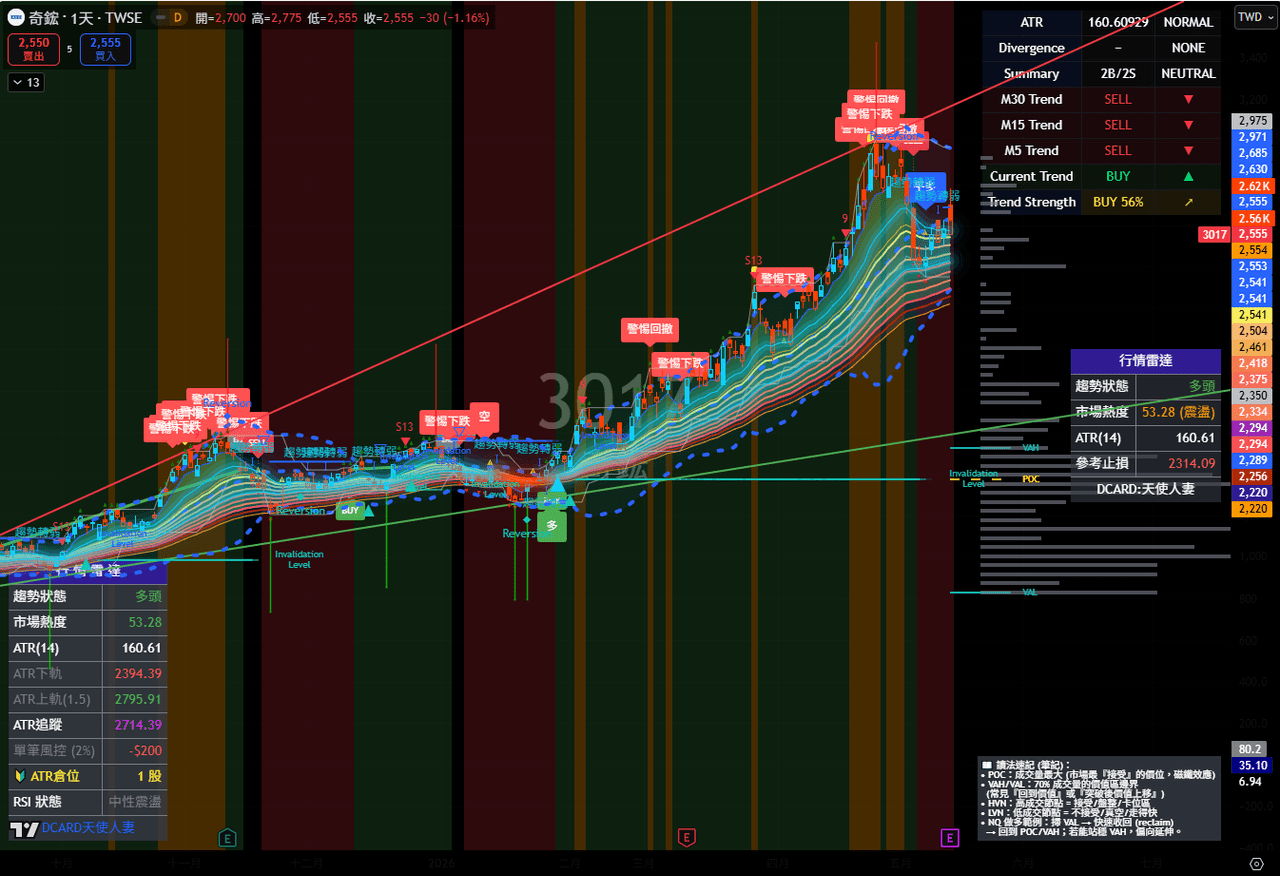Click the 奇鋐 stock logo icon
The width and height of the screenshot is (1280, 876).
click(x=17, y=17)
